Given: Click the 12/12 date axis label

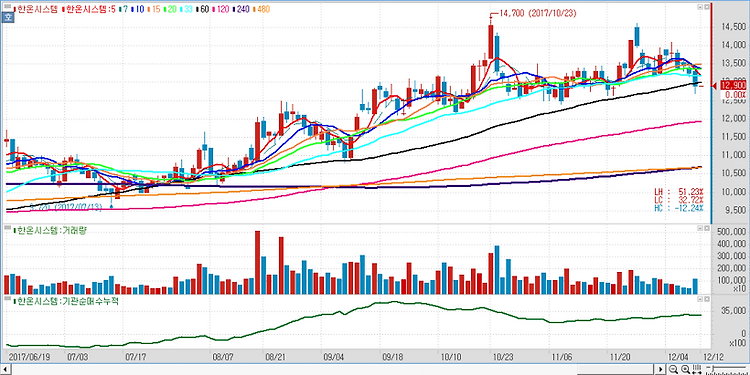Looking at the screenshot, I should pyautogui.click(x=713, y=357).
